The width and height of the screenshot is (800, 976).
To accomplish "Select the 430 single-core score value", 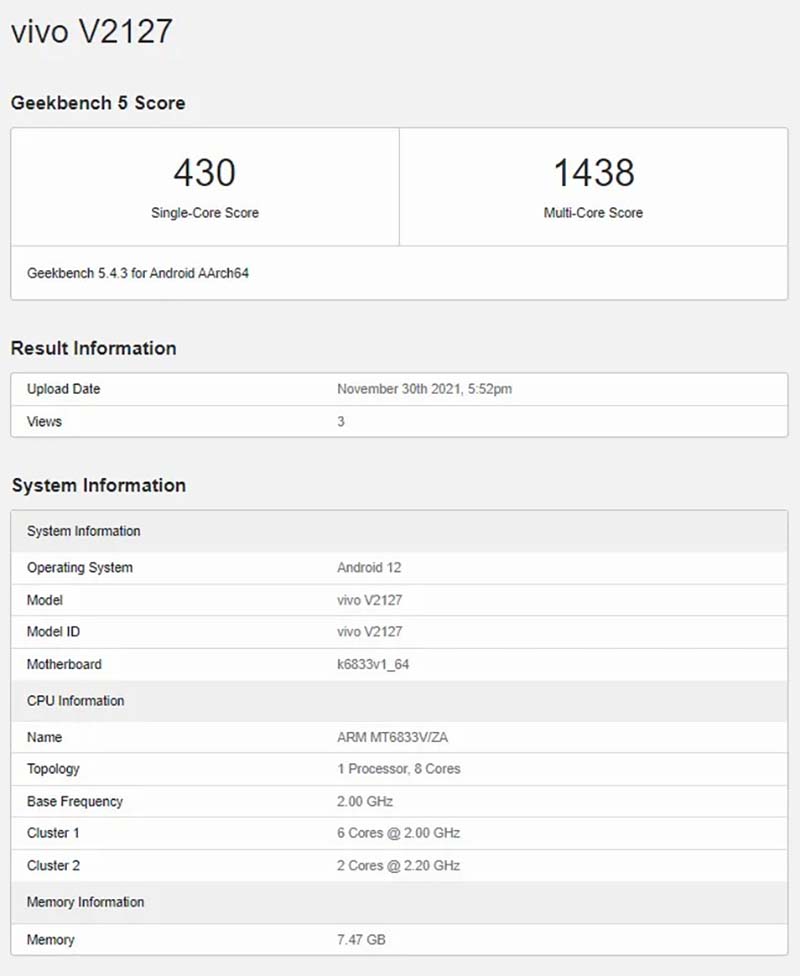I will pos(205,172).
